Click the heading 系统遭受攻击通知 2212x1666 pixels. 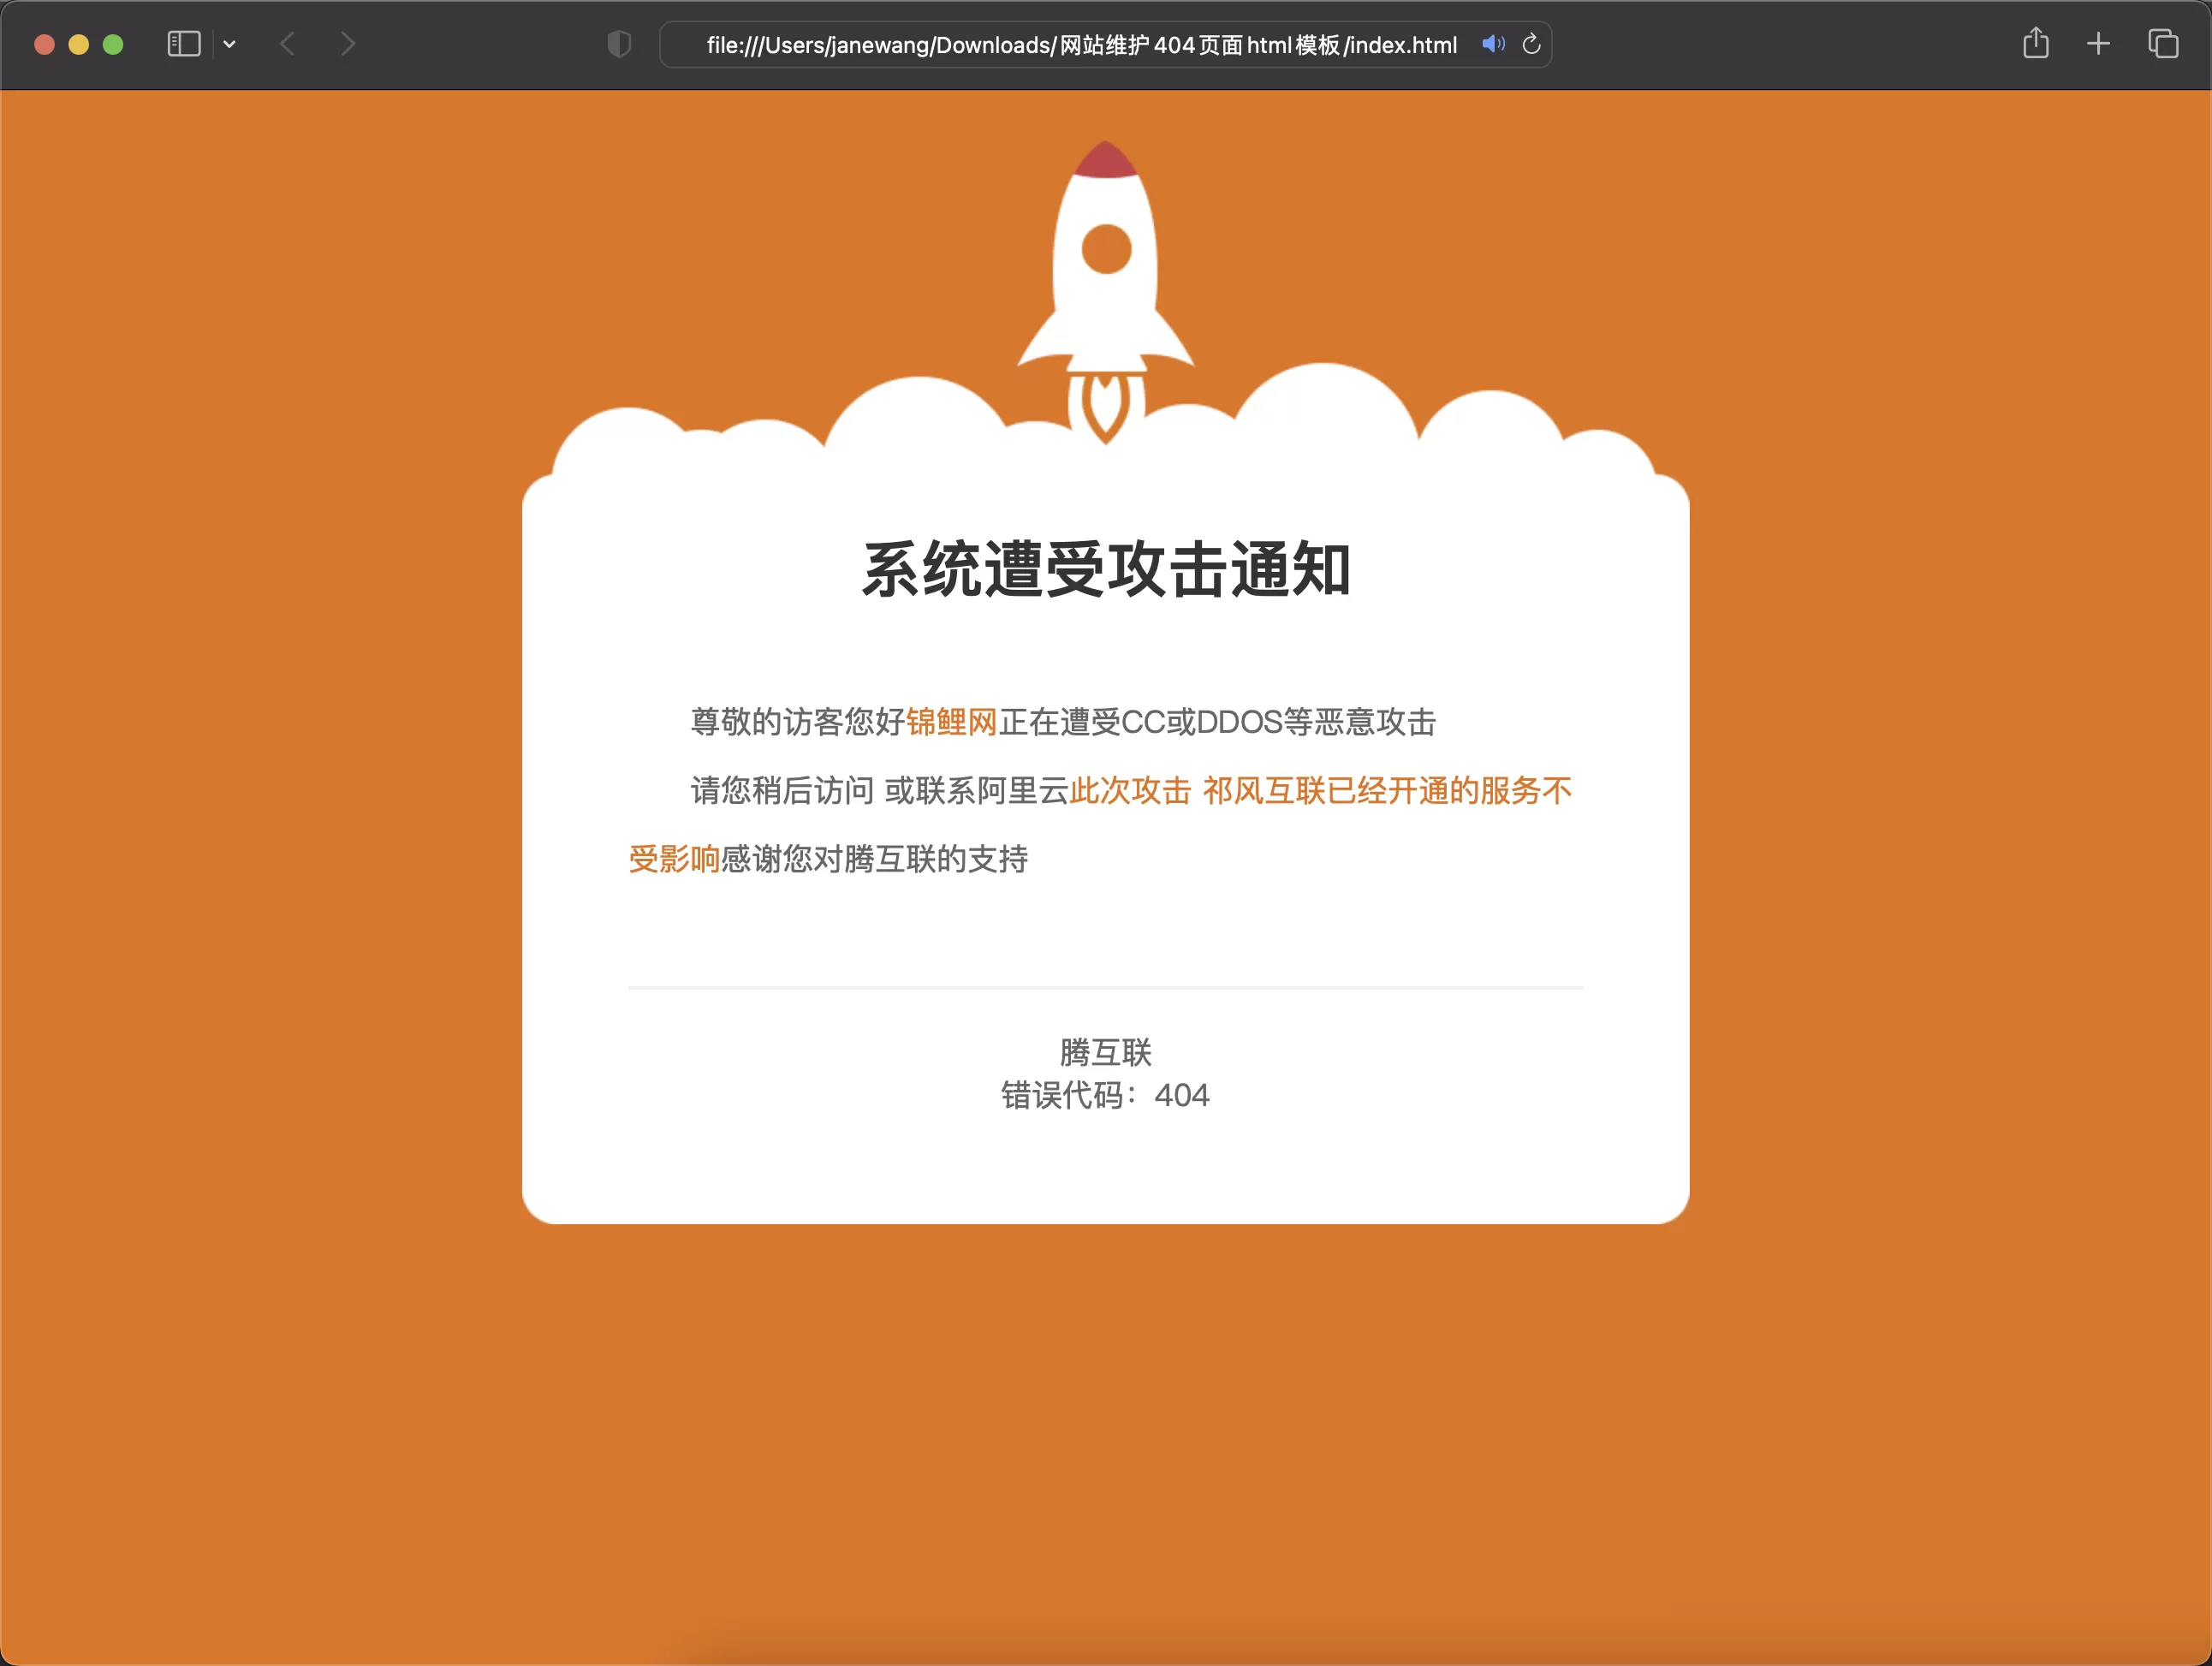click(1106, 570)
